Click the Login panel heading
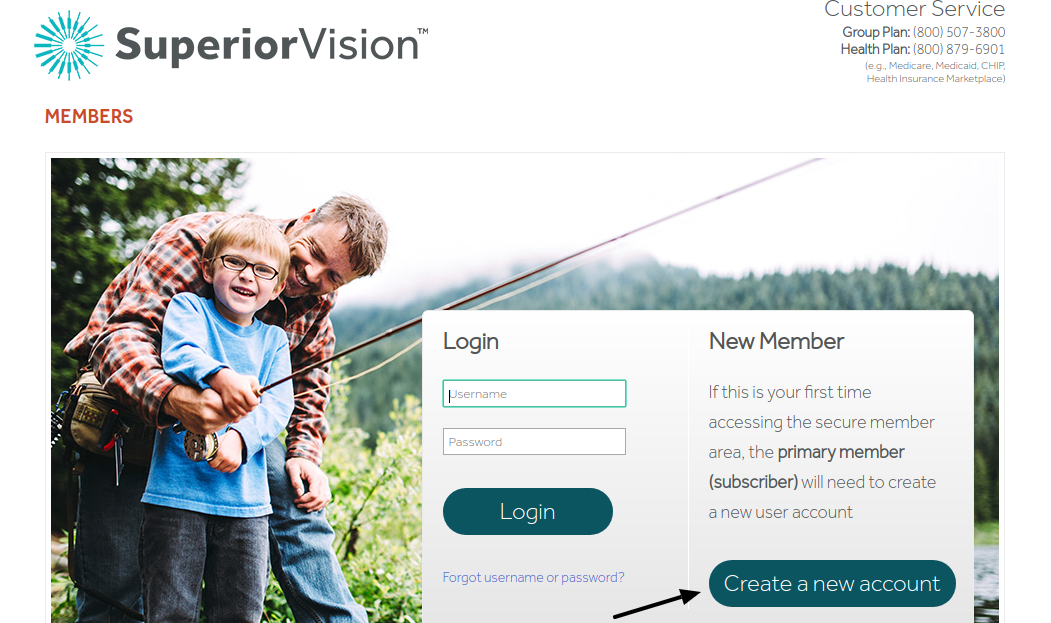 (x=471, y=342)
